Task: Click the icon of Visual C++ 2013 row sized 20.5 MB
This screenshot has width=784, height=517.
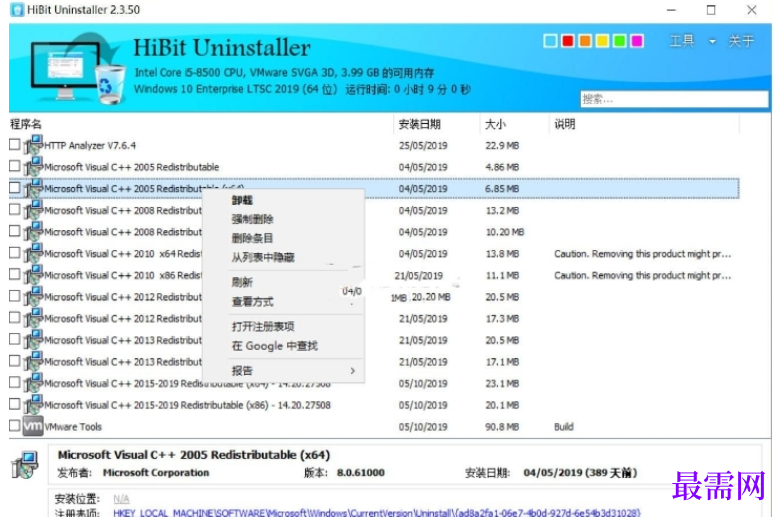Action: point(34,340)
